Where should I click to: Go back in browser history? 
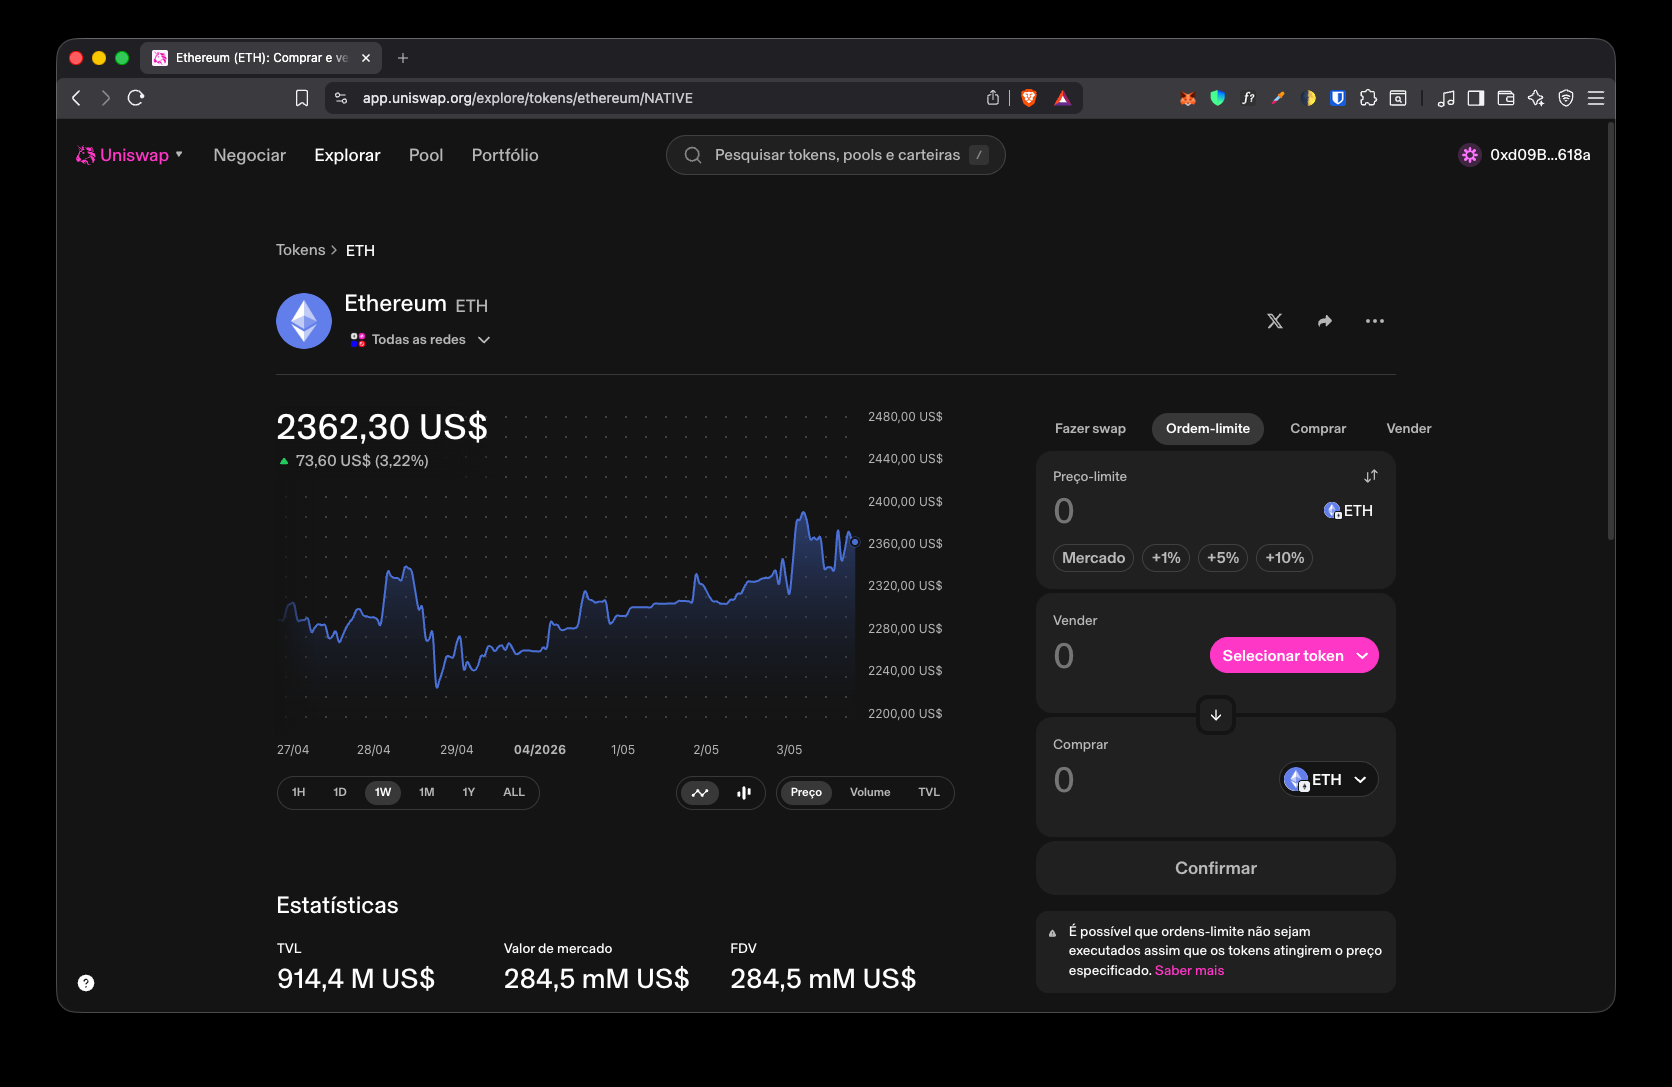pyautogui.click(x=77, y=98)
